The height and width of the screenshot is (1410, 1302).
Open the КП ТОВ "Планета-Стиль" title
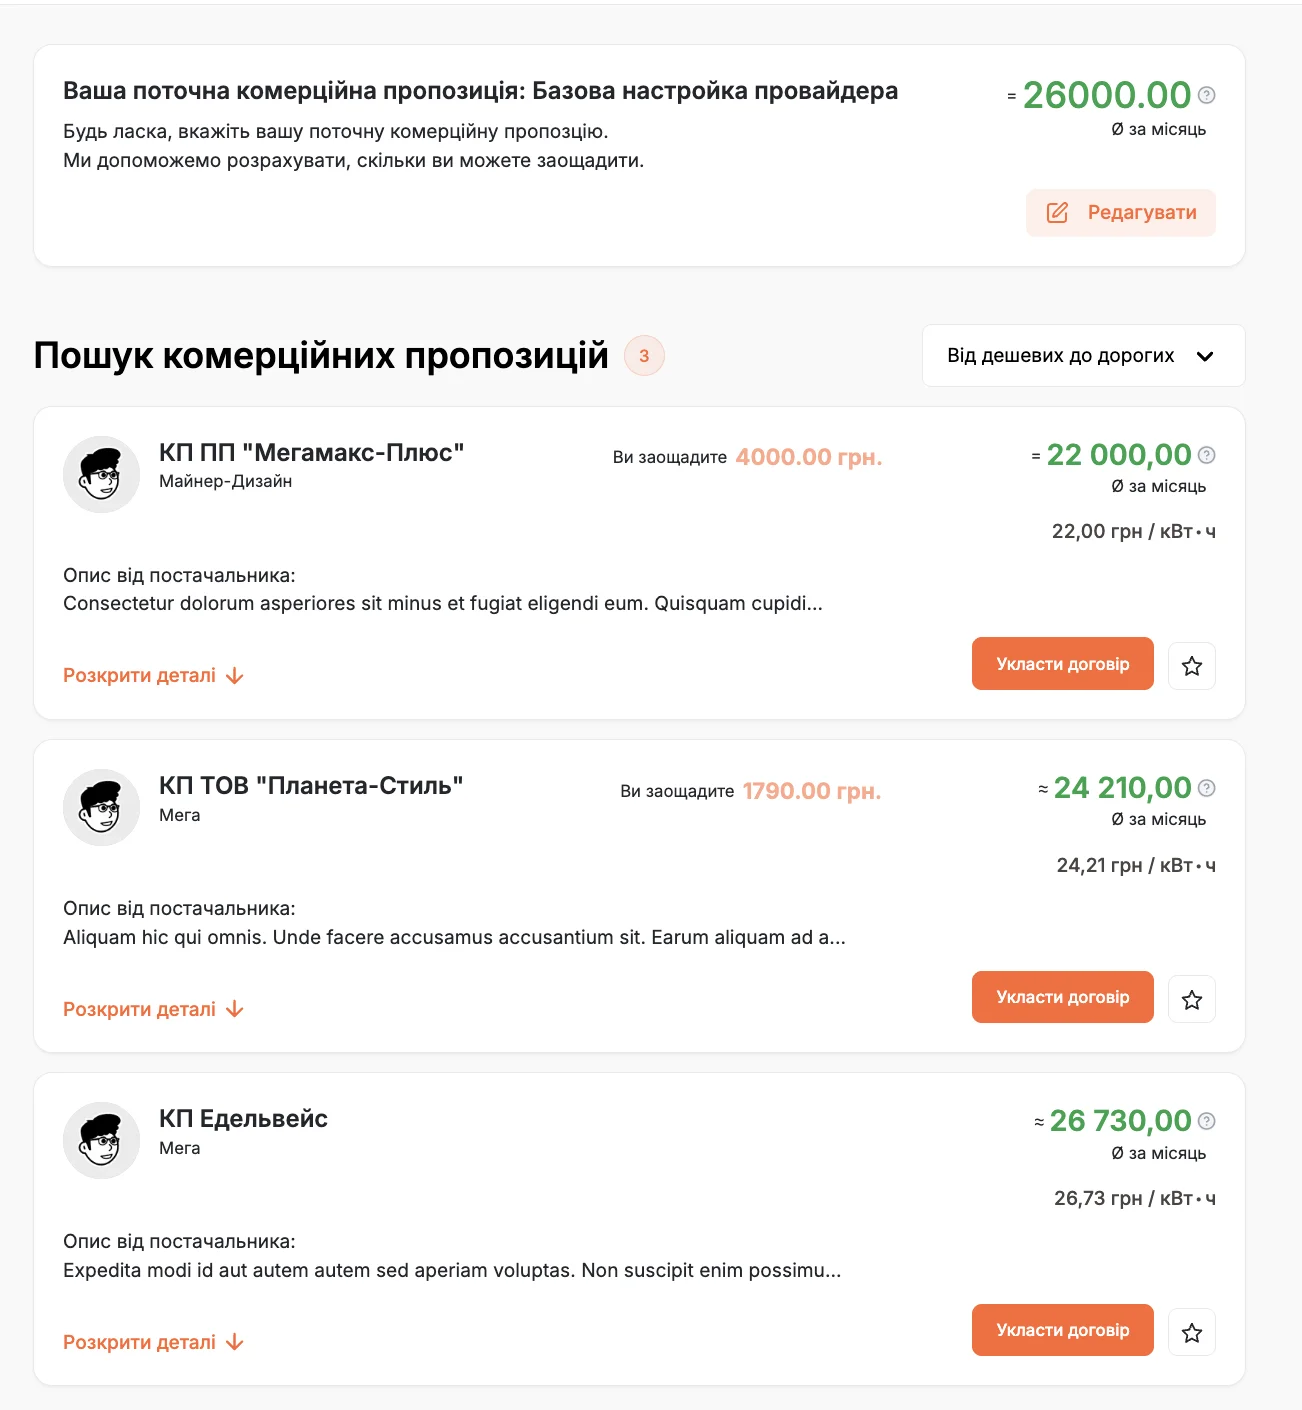311,786
